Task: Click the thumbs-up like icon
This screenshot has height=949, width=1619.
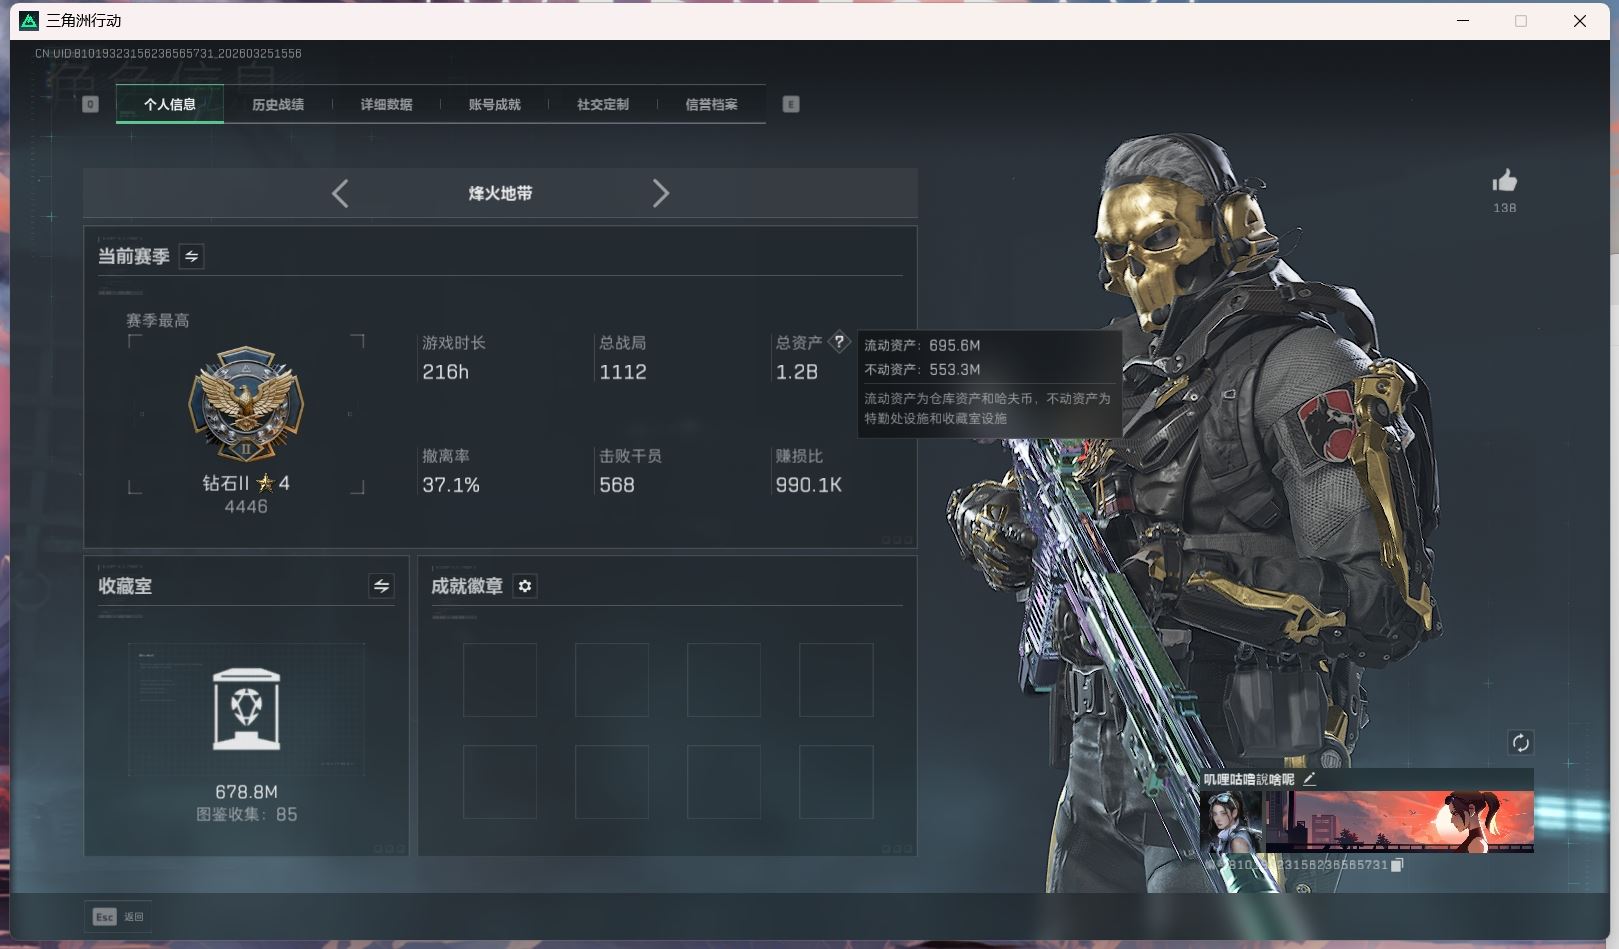Action: (1504, 181)
